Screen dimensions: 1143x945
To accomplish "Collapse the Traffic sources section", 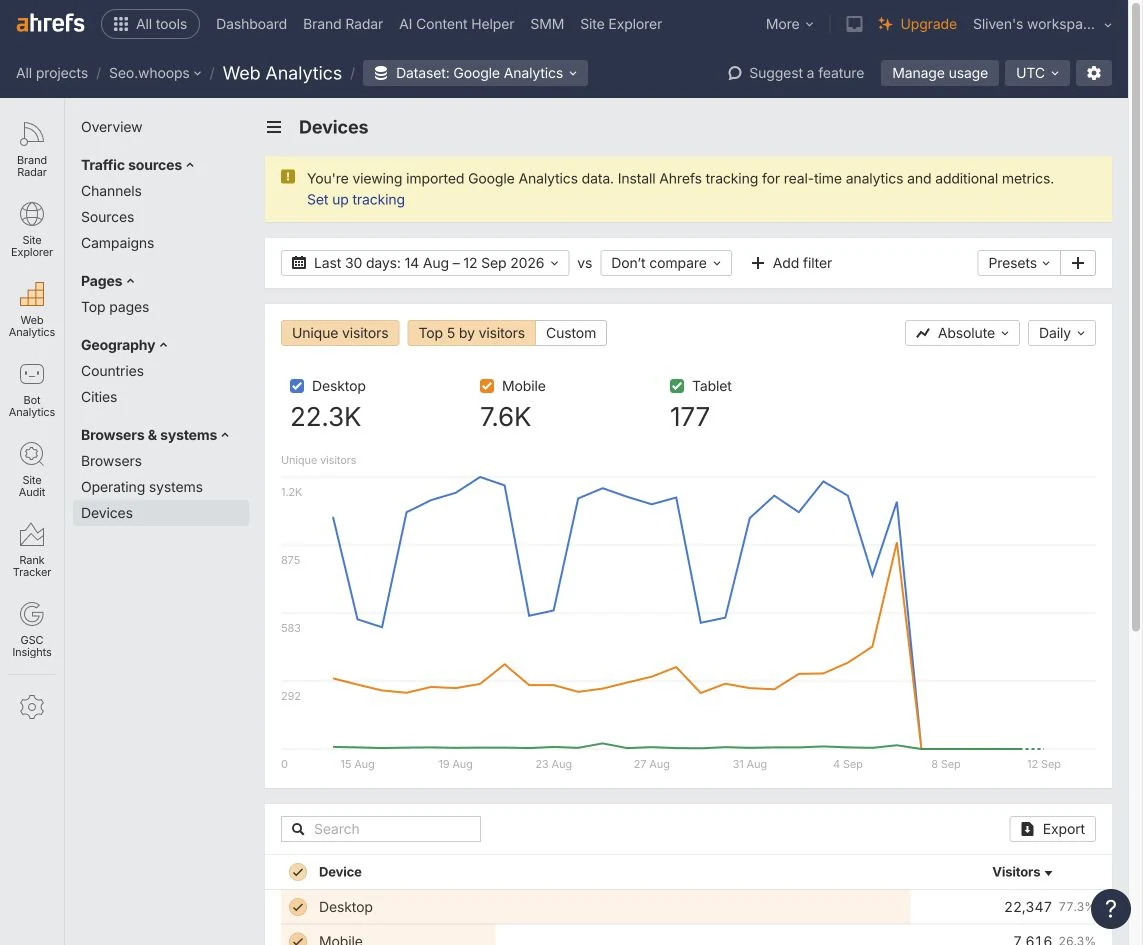I will [137, 165].
